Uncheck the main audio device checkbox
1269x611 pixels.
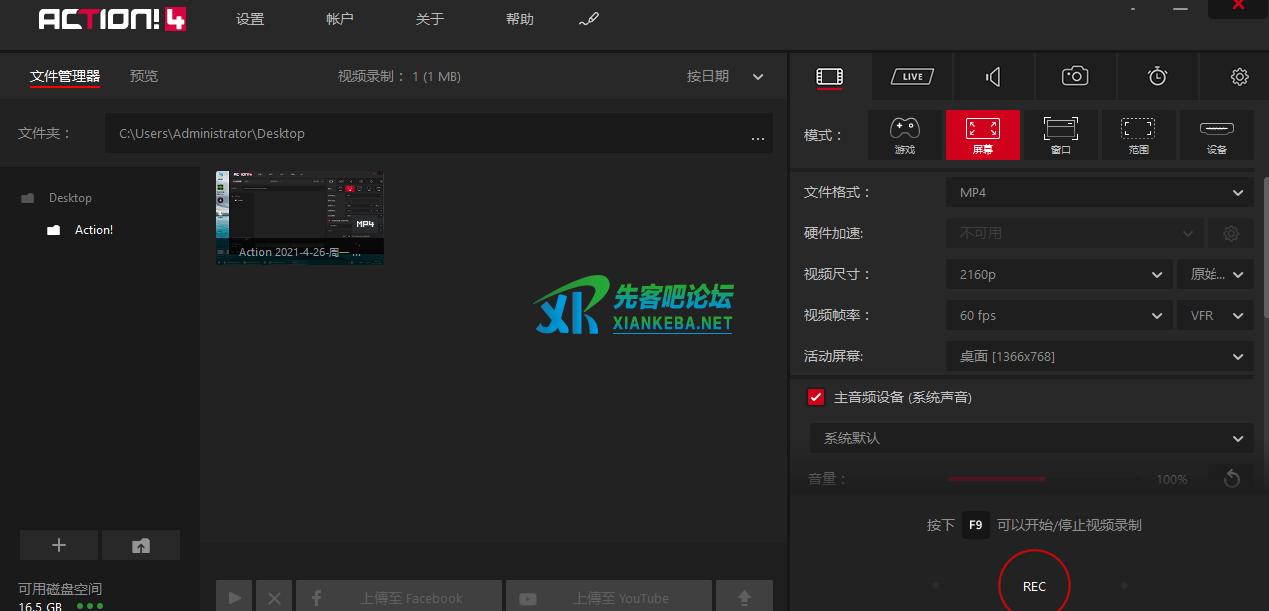815,397
